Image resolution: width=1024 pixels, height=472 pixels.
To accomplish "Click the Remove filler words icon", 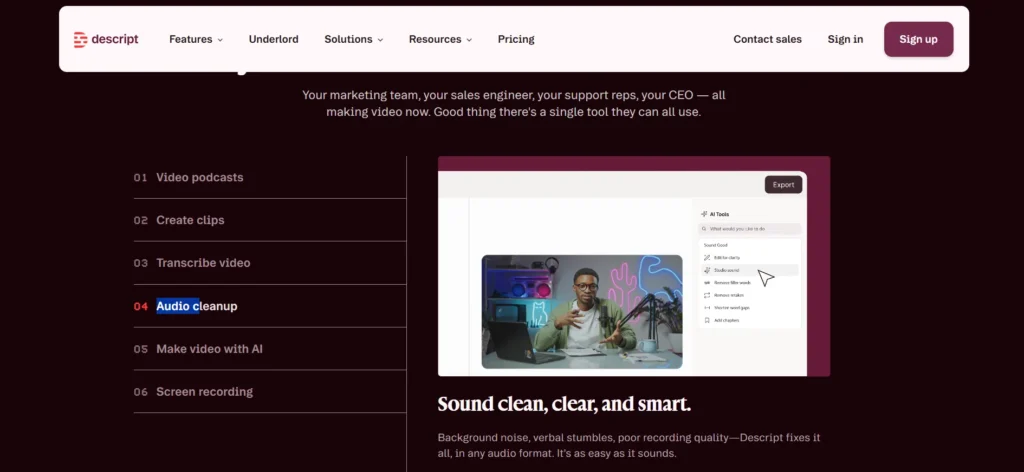I will (x=707, y=283).
